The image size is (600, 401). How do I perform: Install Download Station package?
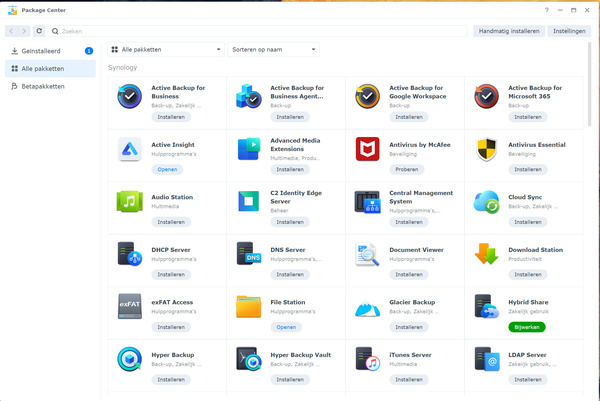528,274
